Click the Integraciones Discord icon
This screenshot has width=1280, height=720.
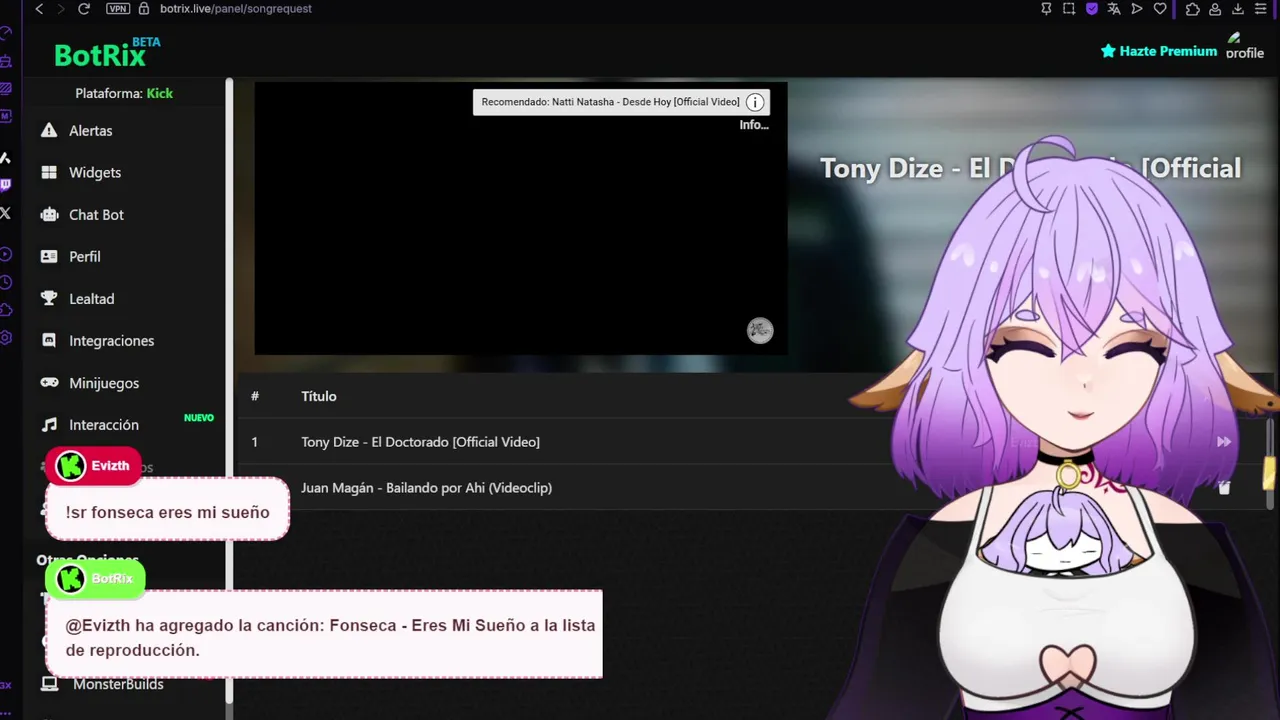tap(48, 340)
